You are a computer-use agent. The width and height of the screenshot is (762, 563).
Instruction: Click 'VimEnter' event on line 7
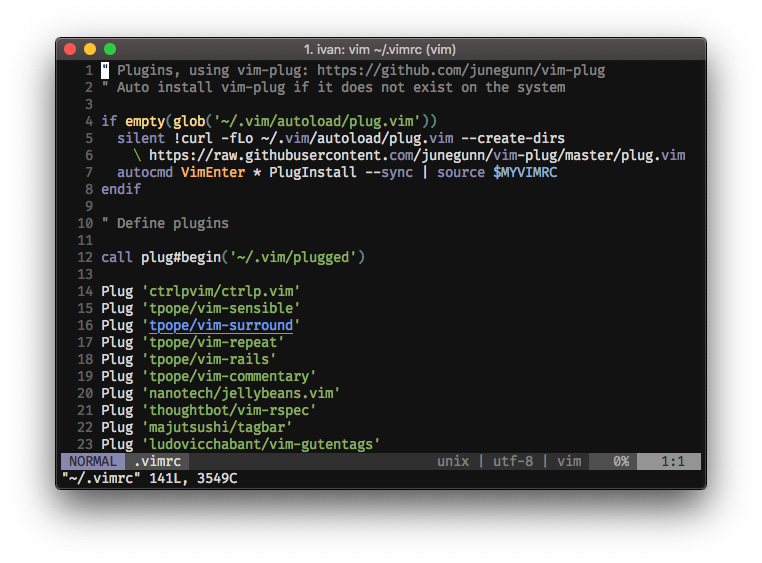click(x=213, y=172)
